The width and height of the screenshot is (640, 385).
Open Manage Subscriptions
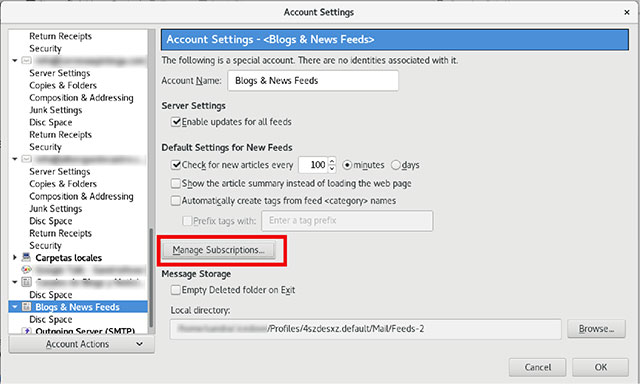(x=219, y=250)
